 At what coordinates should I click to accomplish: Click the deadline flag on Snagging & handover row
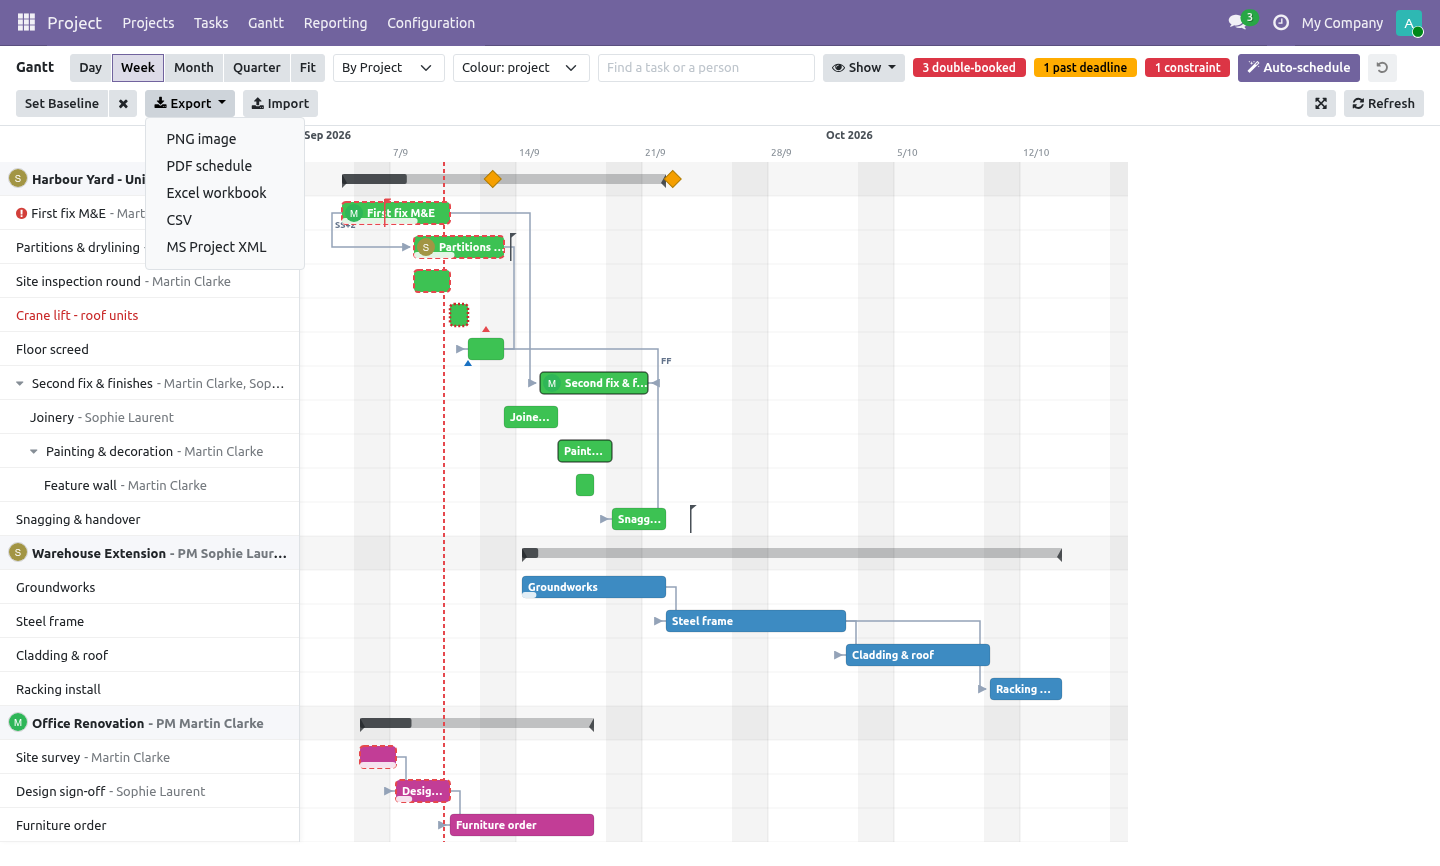point(692,518)
